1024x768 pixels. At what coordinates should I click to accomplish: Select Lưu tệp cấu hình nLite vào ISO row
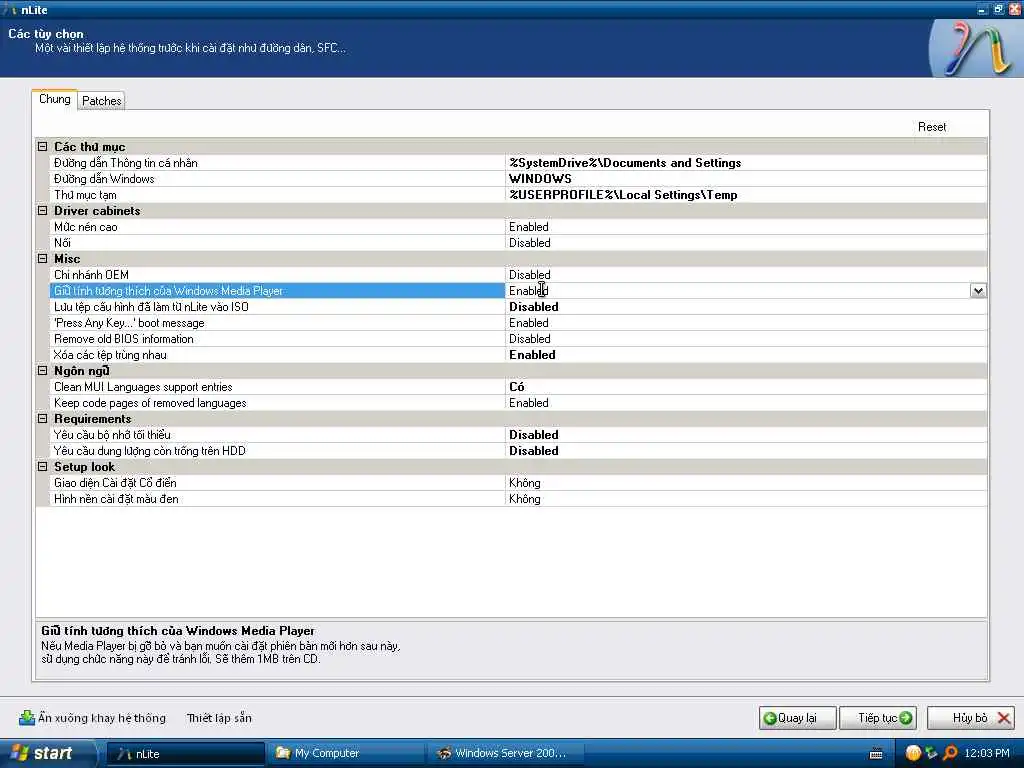coord(278,307)
